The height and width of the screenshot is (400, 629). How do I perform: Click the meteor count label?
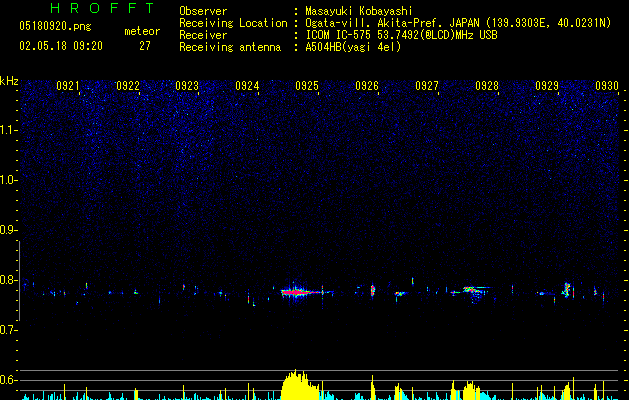[142, 31]
